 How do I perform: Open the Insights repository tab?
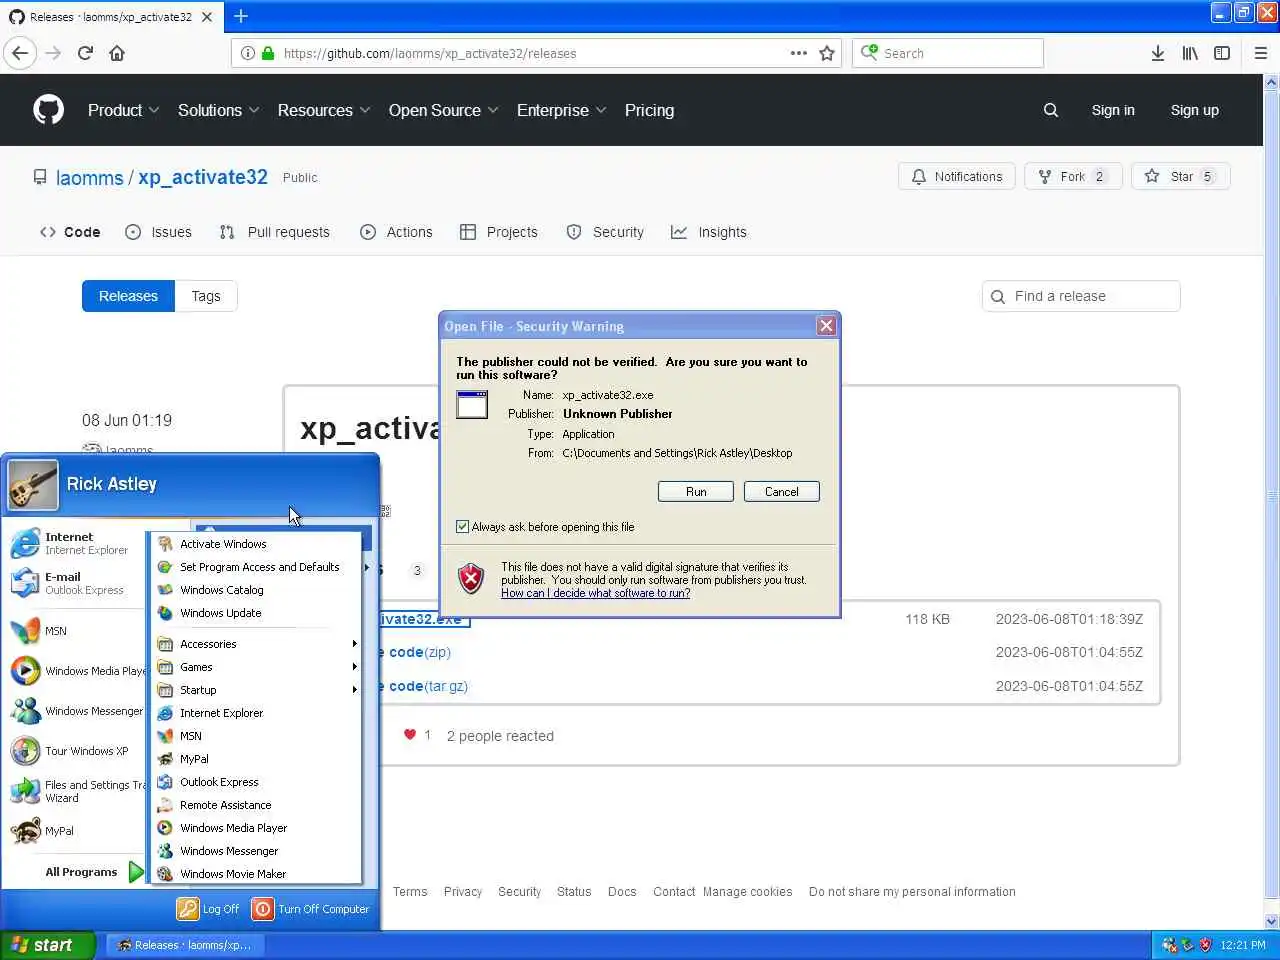click(708, 232)
